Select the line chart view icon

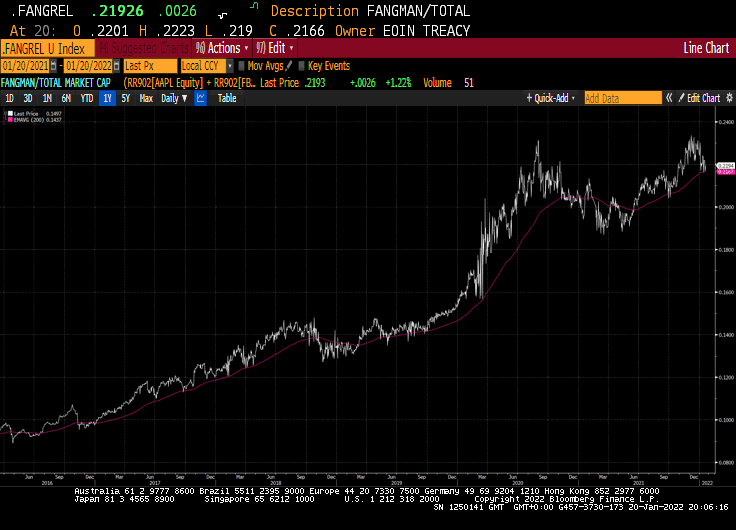tap(200, 98)
